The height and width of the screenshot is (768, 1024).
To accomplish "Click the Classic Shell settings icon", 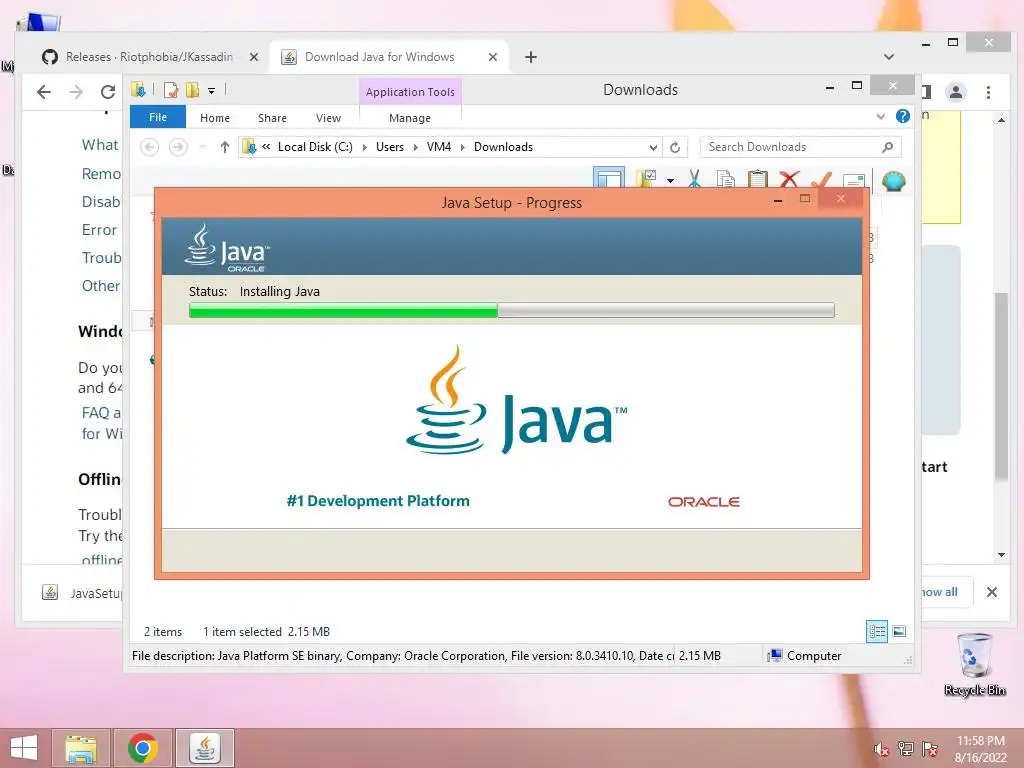I will (x=893, y=180).
